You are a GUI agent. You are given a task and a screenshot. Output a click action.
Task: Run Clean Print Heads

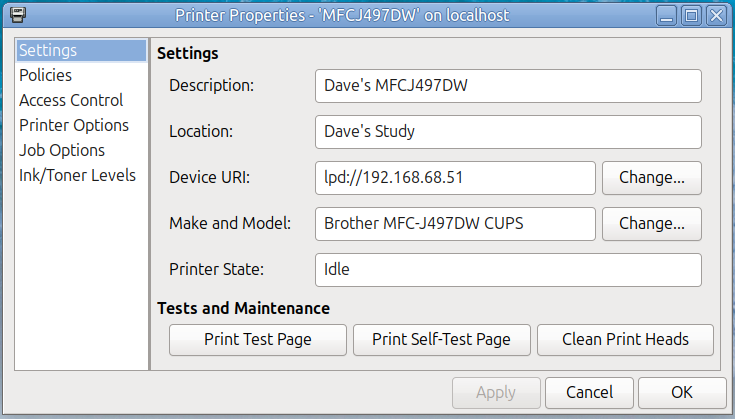point(626,339)
